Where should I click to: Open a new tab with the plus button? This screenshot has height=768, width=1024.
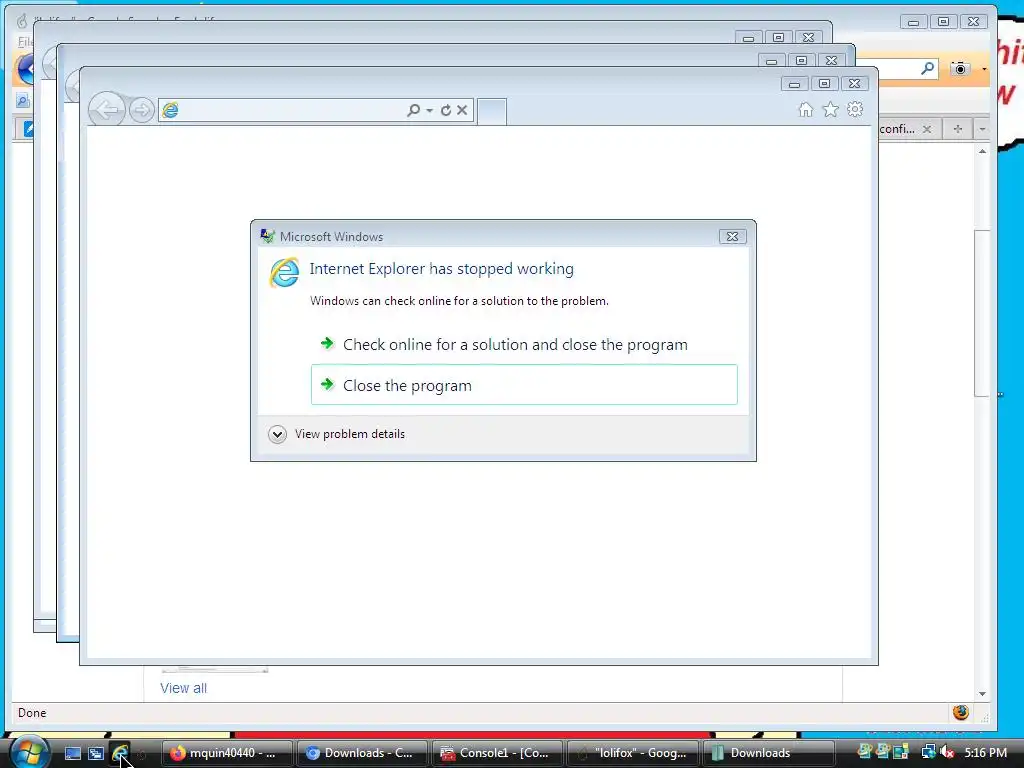pyautogui.click(x=957, y=129)
